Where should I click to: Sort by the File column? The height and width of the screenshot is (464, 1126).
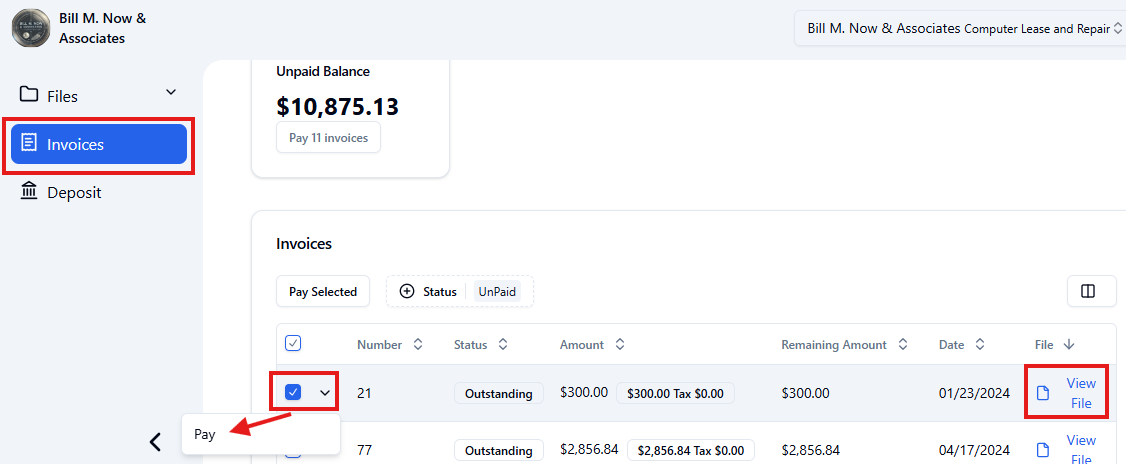(x=1055, y=345)
